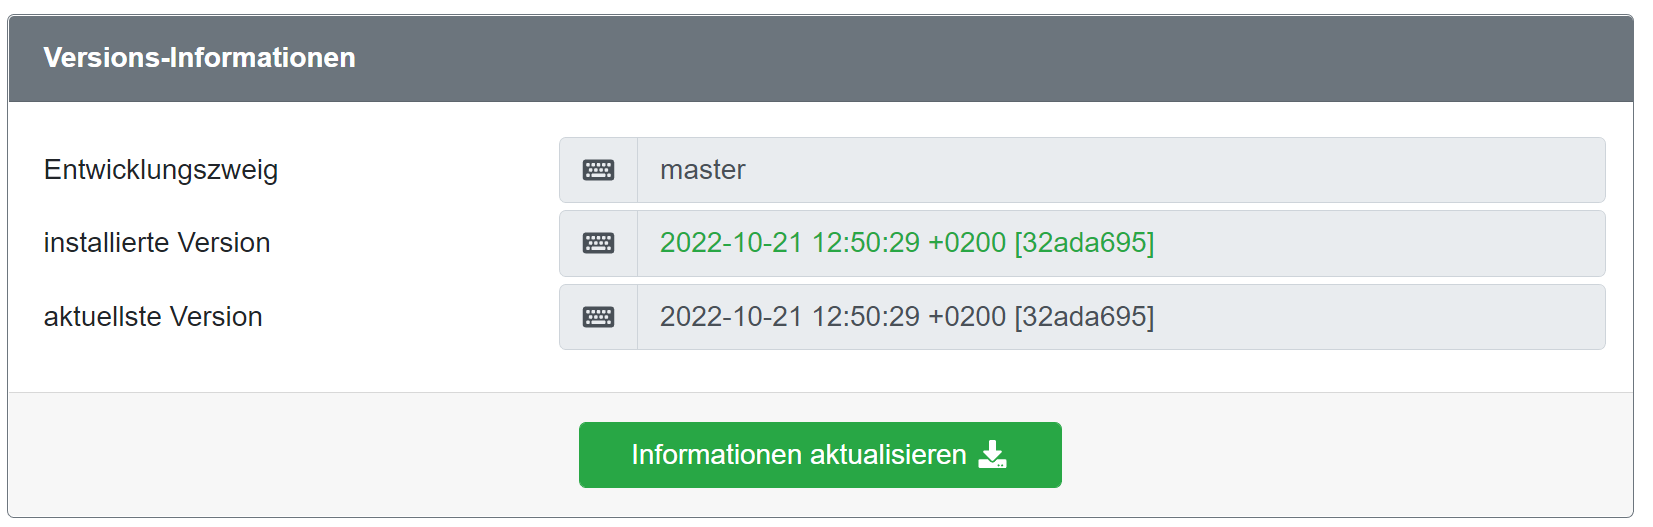Click the Entwicklungszweig label
Viewport: 1653px width, 527px height.
[161, 170]
